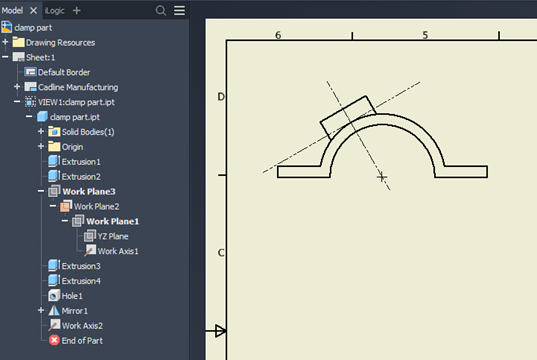Collapse the Work Plane1 node
The height and width of the screenshot is (360, 537).
[x=65, y=221]
